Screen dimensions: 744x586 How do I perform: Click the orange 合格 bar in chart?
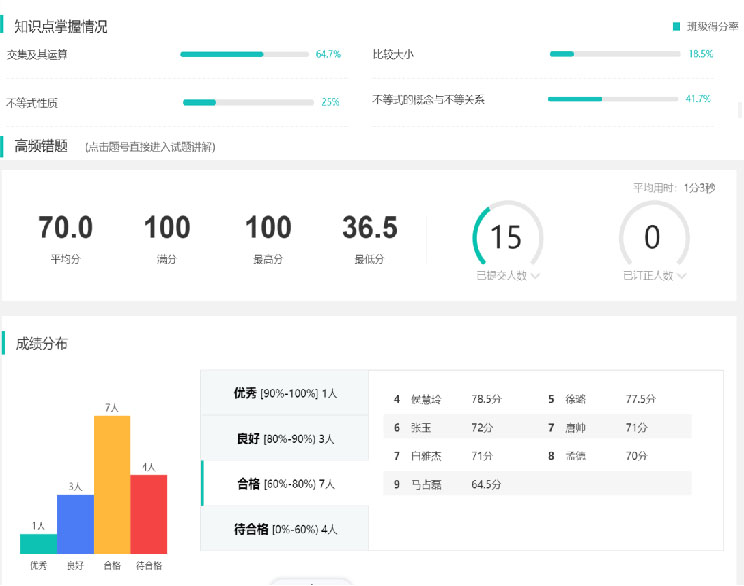point(112,484)
